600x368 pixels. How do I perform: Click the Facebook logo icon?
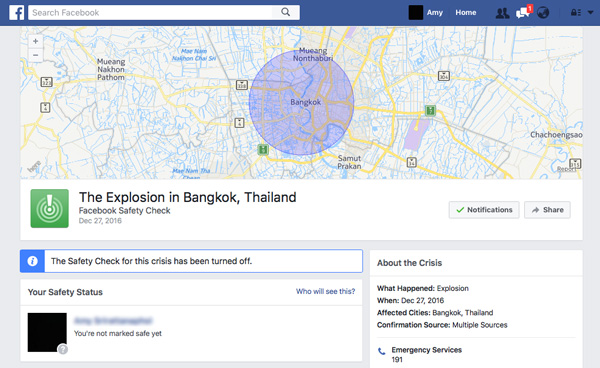tap(16, 13)
